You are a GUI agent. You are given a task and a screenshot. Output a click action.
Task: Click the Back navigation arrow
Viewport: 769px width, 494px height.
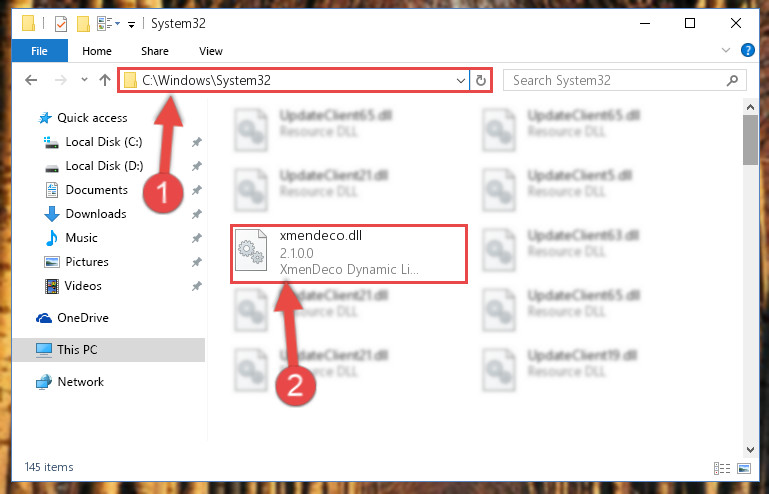point(31,80)
